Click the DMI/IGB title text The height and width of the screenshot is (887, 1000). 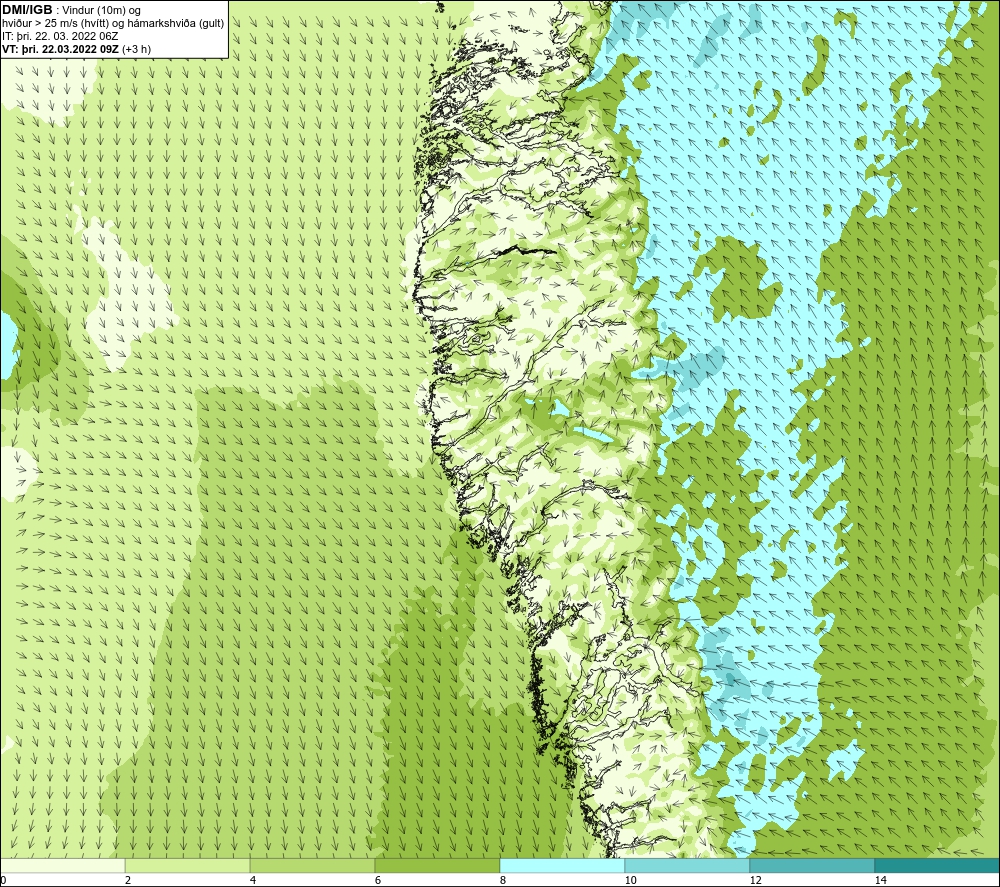[27, 10]
